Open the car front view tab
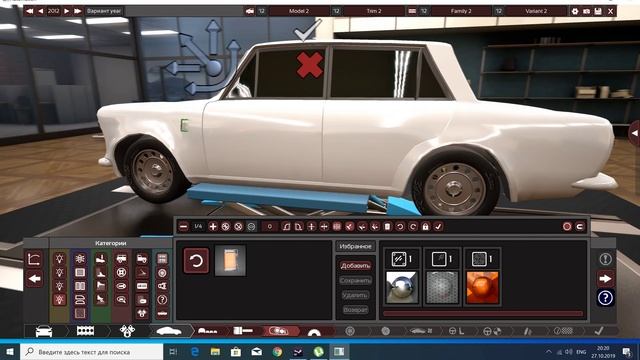The width and height of the screenshot is (640, 360). point(44,331)
